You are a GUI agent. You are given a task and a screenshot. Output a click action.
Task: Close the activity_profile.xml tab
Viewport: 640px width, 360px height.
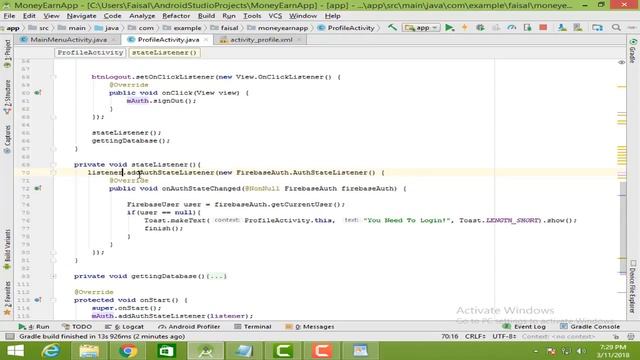(x=299, y=40)
